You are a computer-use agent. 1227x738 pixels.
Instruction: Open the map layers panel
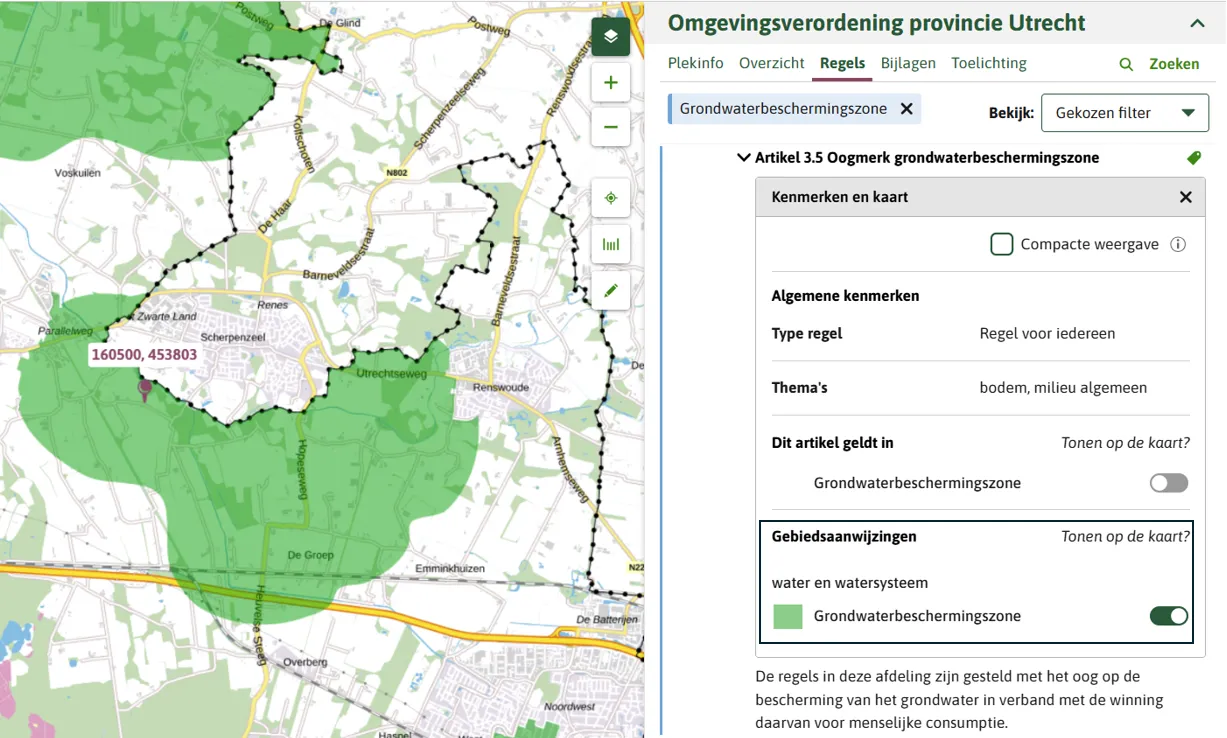click(610, 37)
